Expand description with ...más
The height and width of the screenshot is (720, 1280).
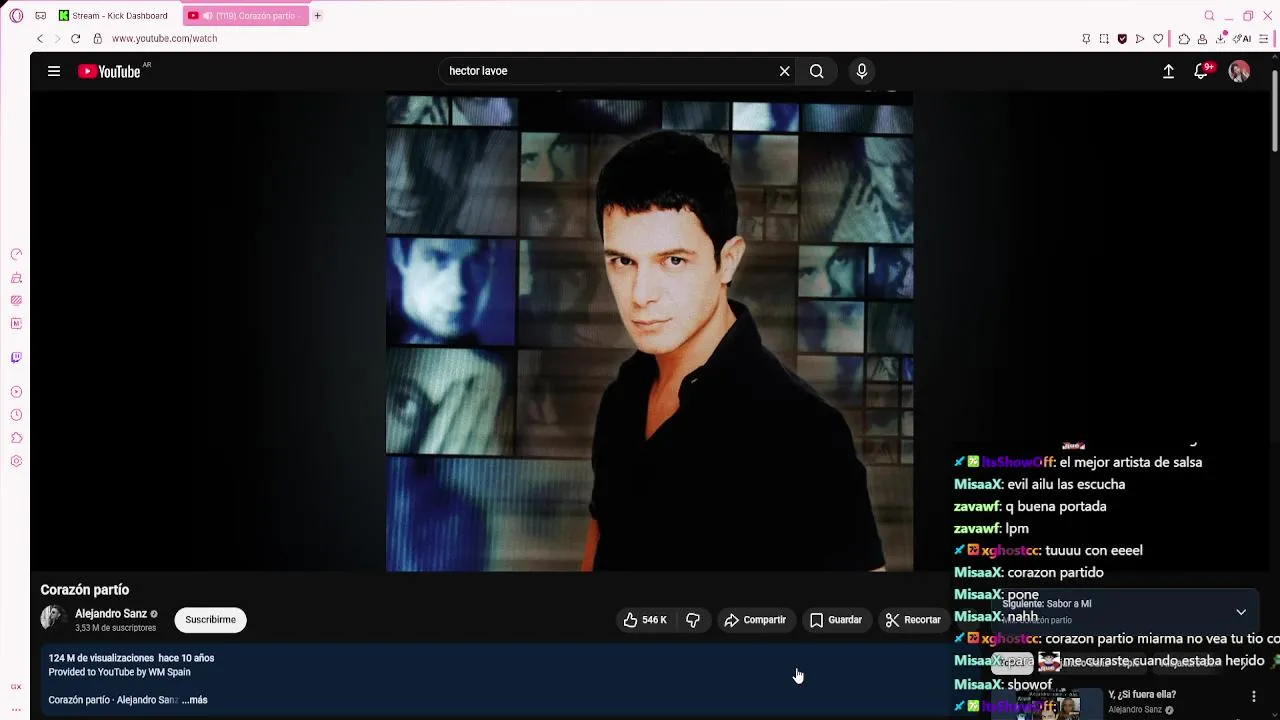point(195,700)
